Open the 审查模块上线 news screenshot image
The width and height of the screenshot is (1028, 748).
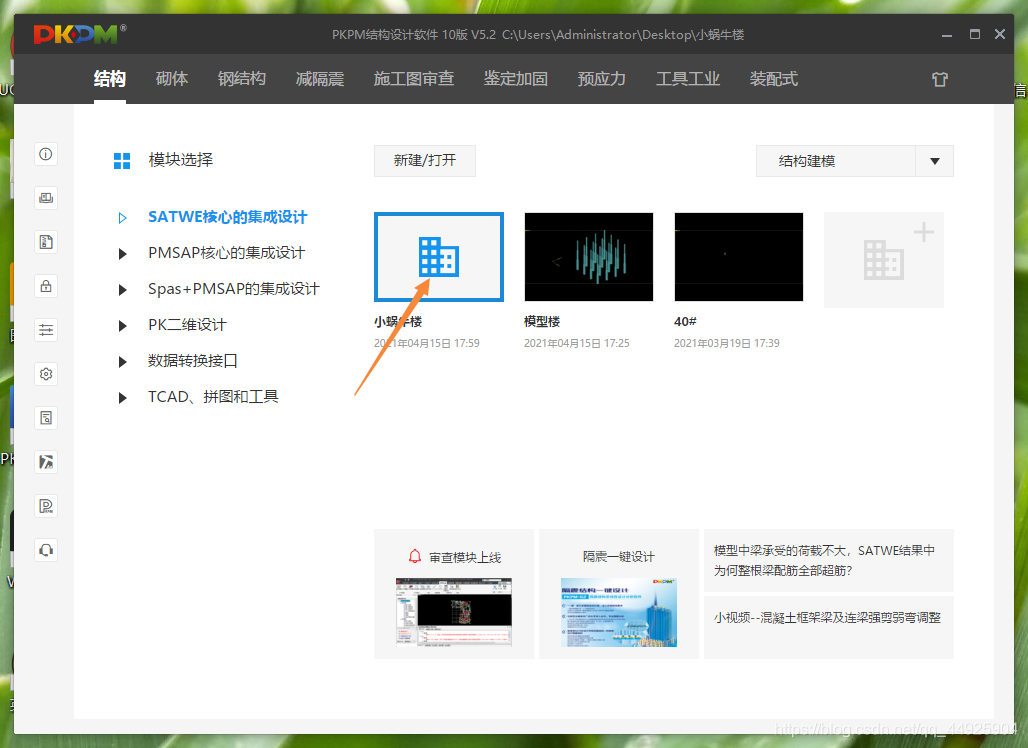454,612
